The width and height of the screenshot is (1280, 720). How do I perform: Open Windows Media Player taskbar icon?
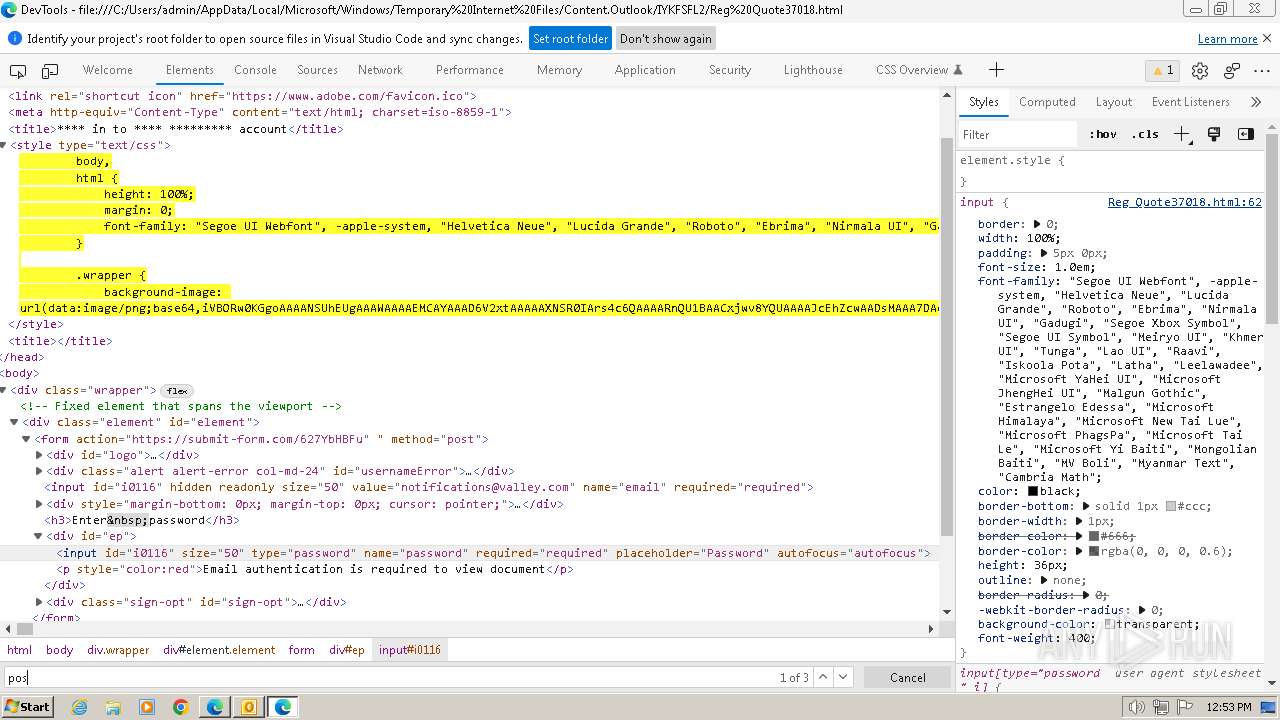[147, 707]
